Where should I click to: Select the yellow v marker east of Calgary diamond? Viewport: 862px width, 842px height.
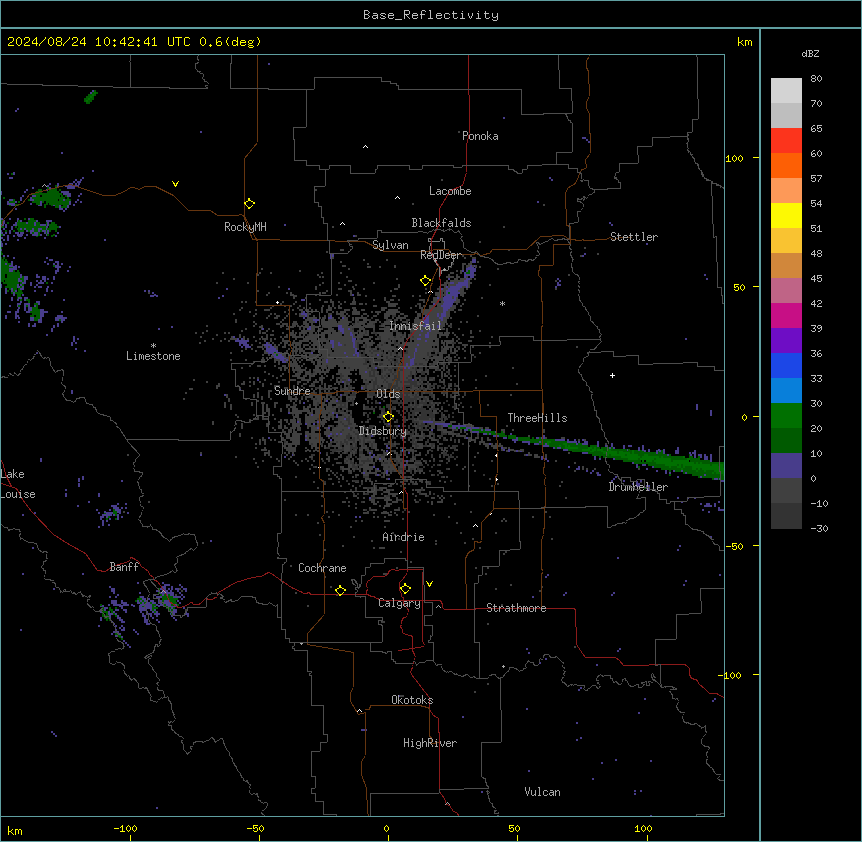429,584
